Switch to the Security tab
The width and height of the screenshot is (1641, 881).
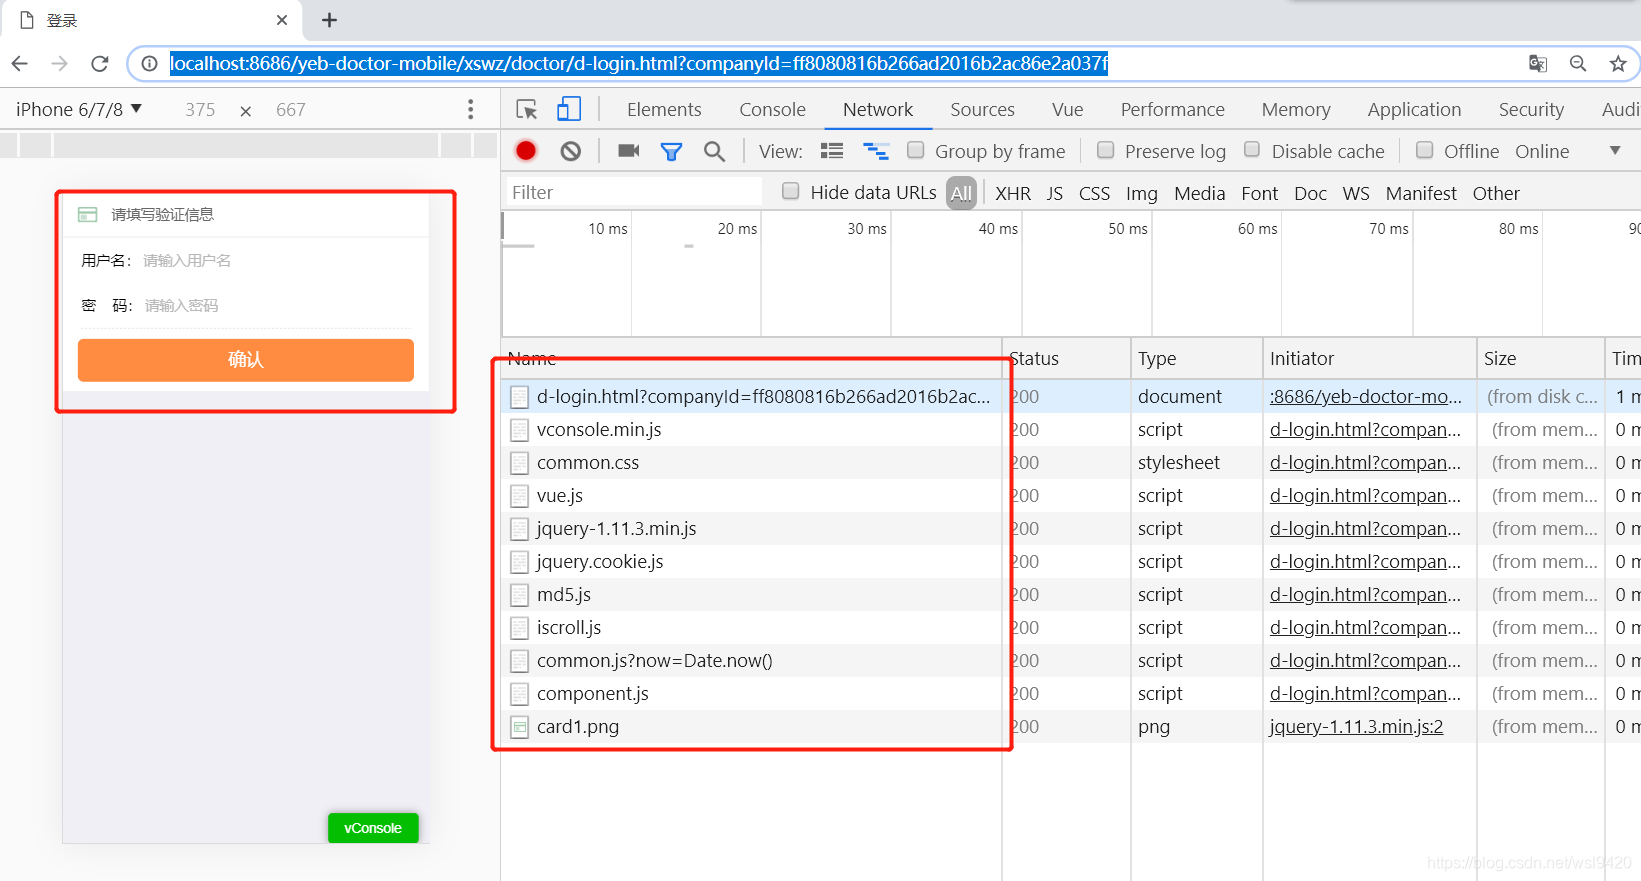(x=1531, y=110)
